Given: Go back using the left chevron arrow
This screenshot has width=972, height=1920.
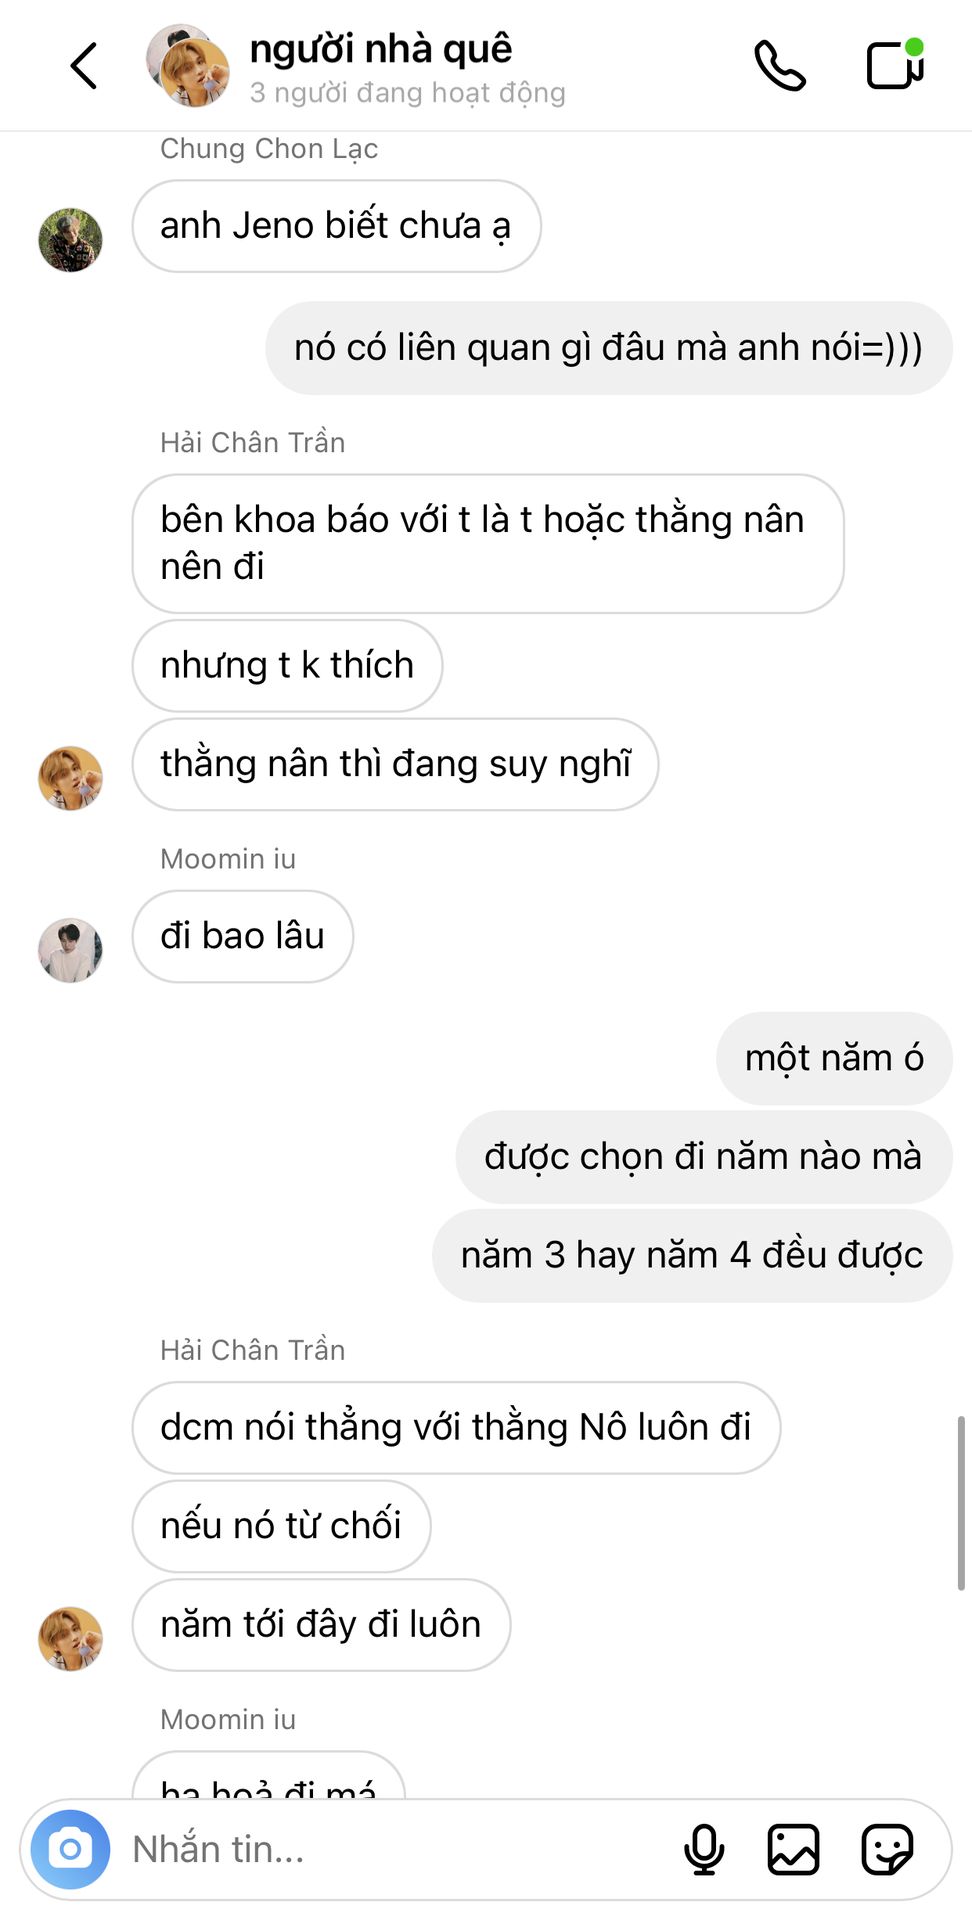Looking at the screenshot, I should pos(85,66).
